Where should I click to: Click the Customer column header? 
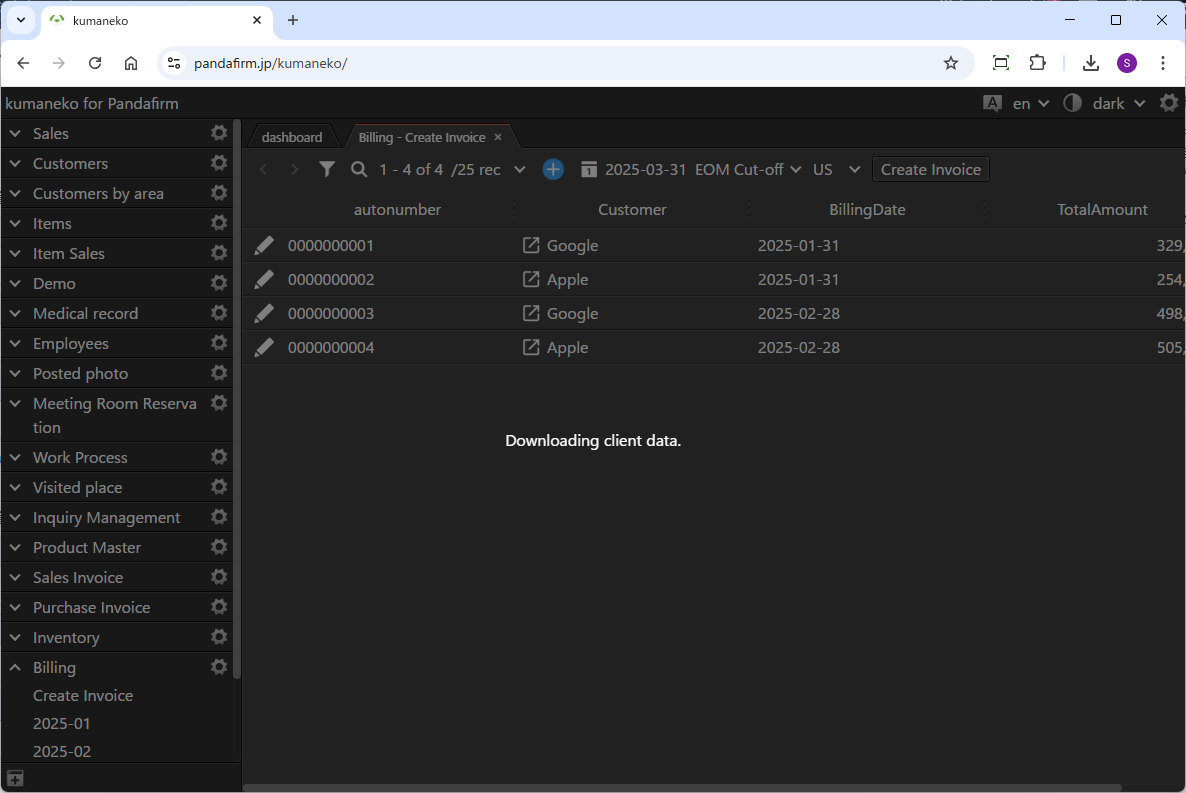tap(632, 209)
